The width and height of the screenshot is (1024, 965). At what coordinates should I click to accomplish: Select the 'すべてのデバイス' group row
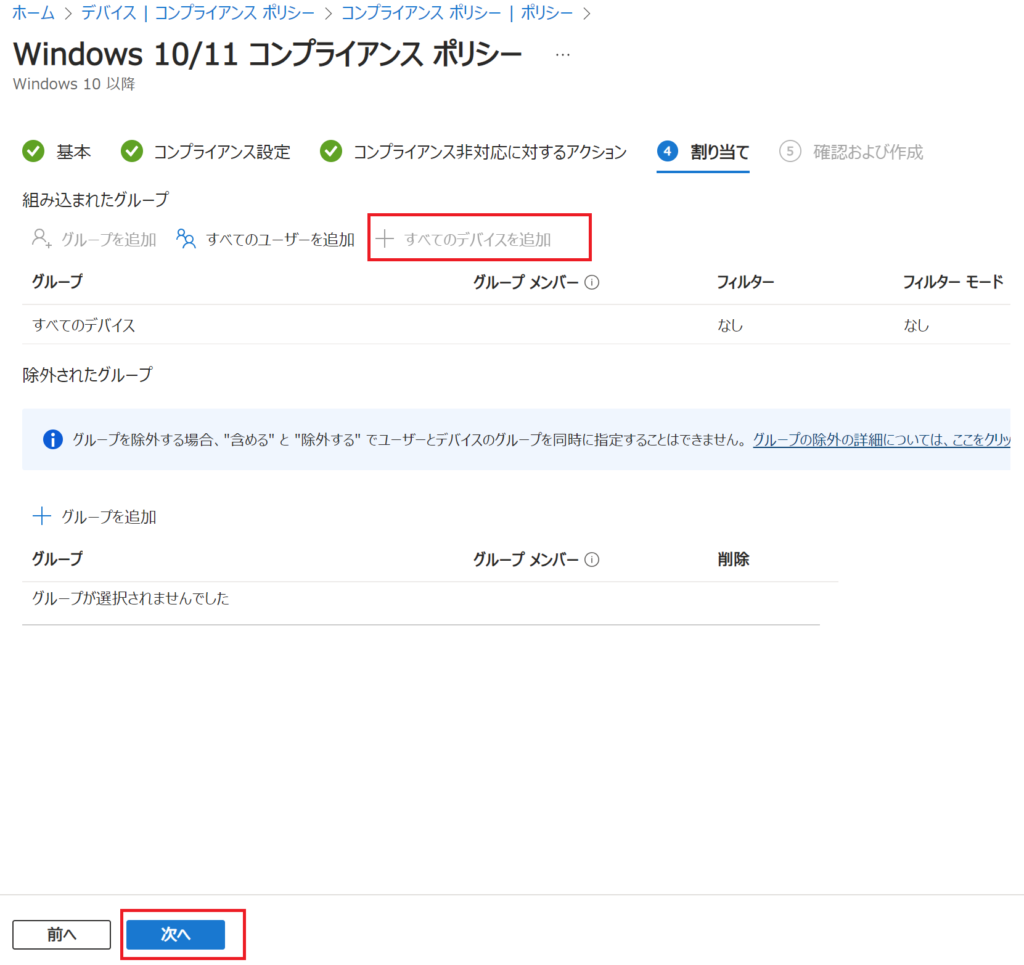84,325
